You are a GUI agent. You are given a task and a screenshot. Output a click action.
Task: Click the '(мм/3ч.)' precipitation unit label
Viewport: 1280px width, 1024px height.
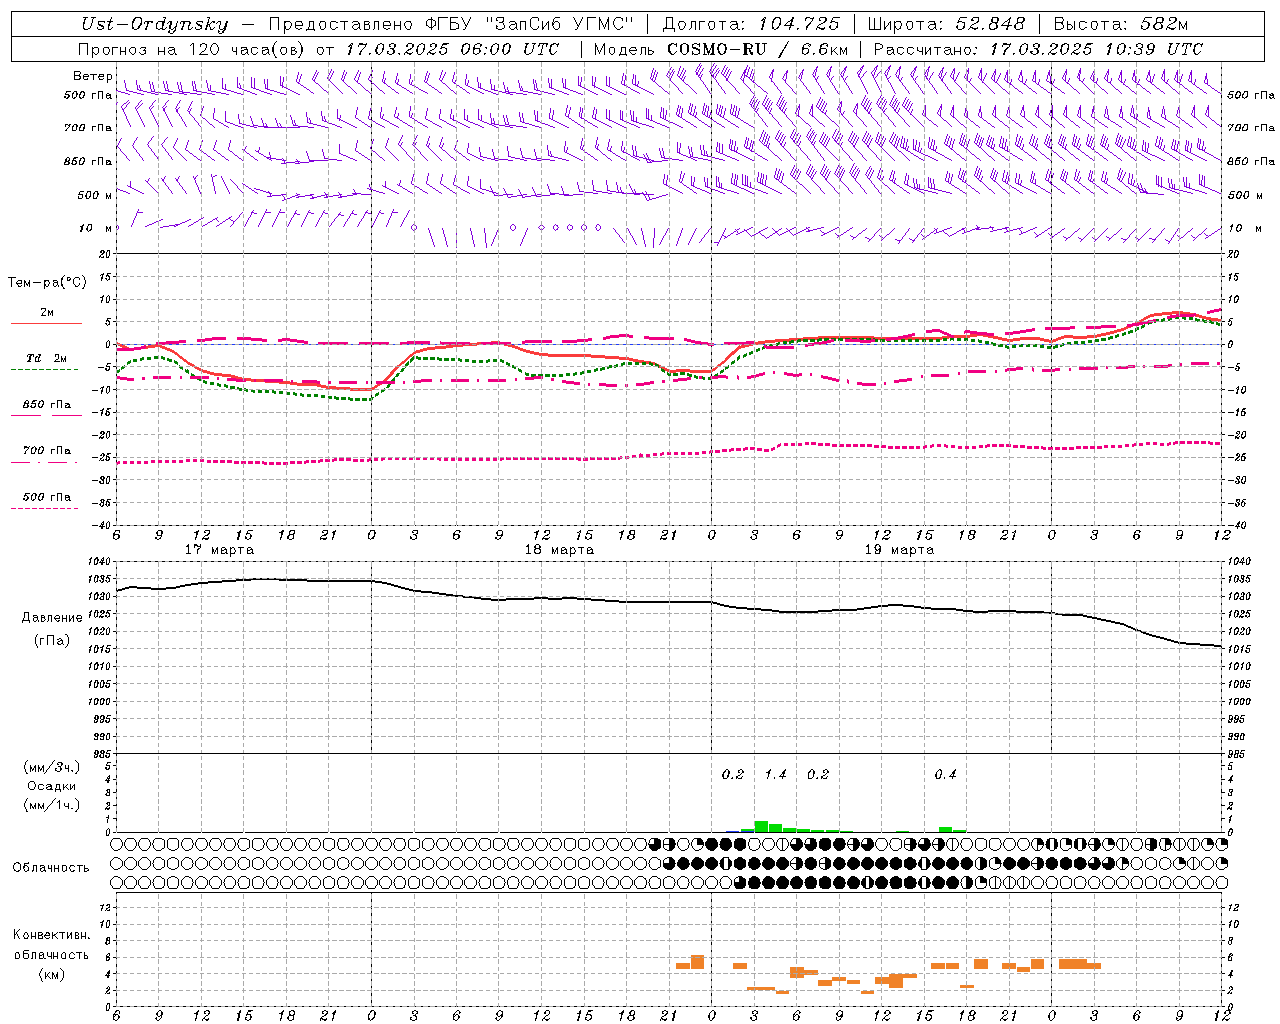[52, 767]
